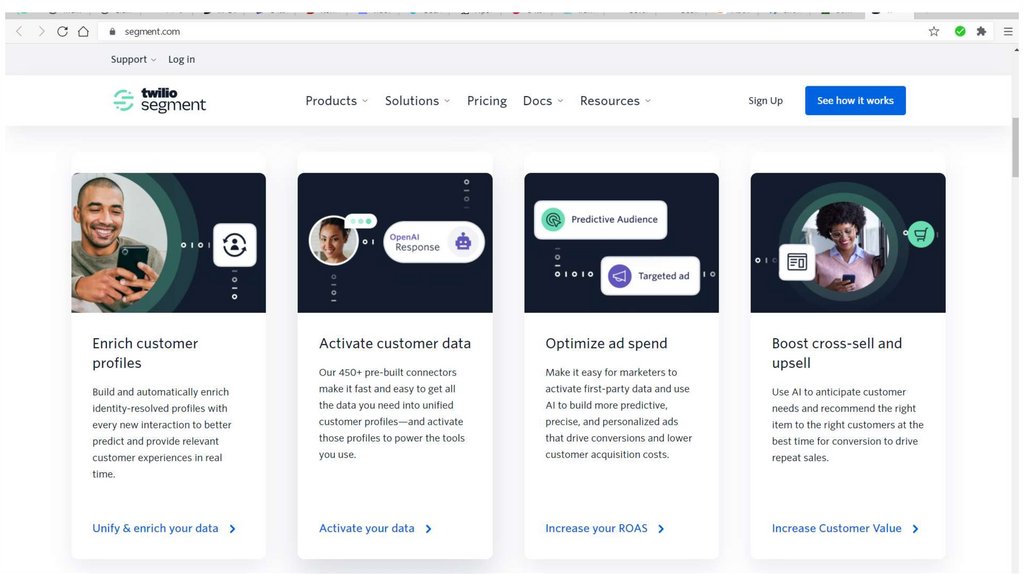The height and width of the screenshot is (574, 1024).
Task: Go to the browser home icon
Action: pyautogui.click(x=83, y=31)
